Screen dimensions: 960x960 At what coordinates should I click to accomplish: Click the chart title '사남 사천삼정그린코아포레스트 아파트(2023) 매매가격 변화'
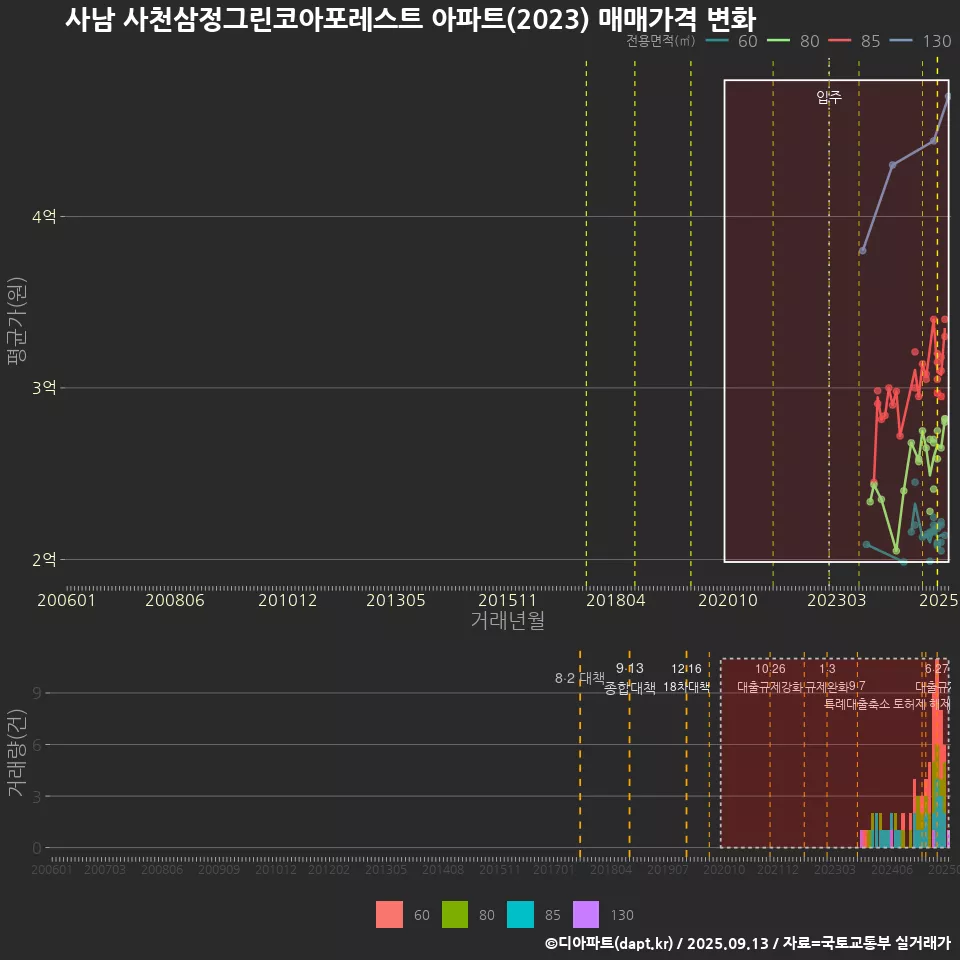[x=411, y=19]
